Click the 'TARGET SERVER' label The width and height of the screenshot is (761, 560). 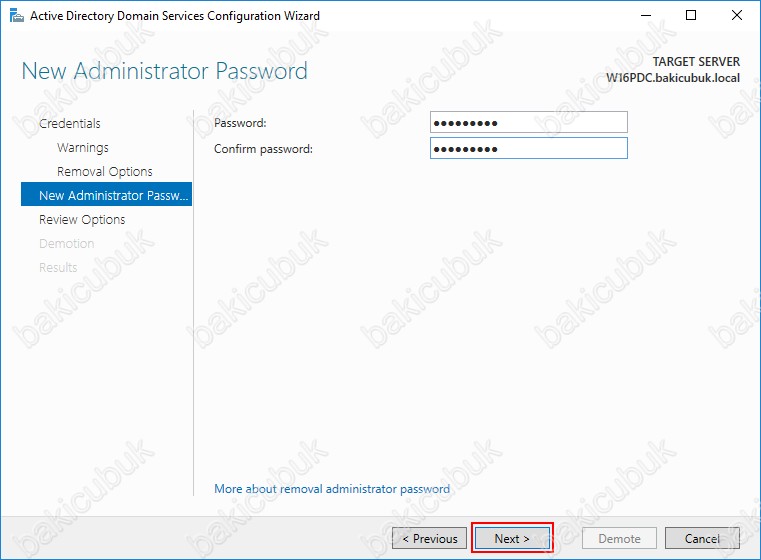[696, 62]
